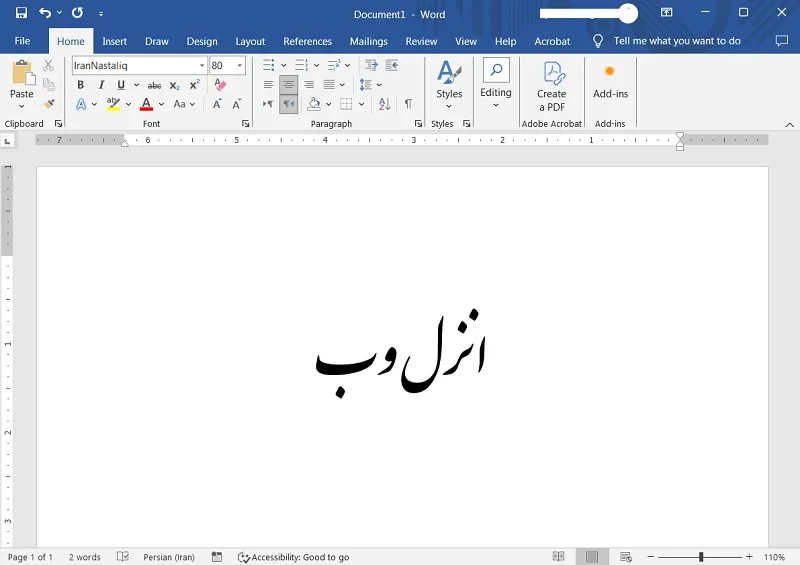Set right-to-left text direction
Screen dimensions: 800x565
288,104
